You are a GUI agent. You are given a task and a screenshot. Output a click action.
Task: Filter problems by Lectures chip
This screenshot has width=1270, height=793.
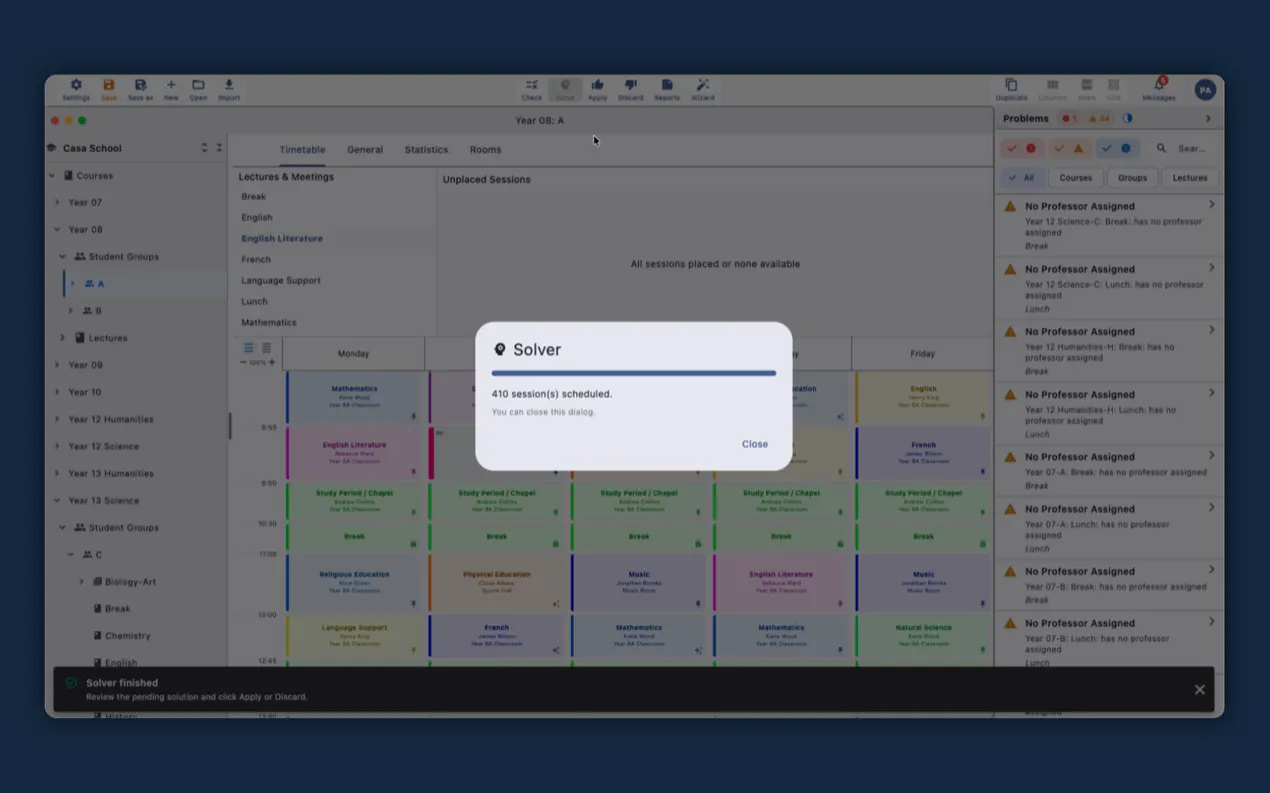point(1190,178)
